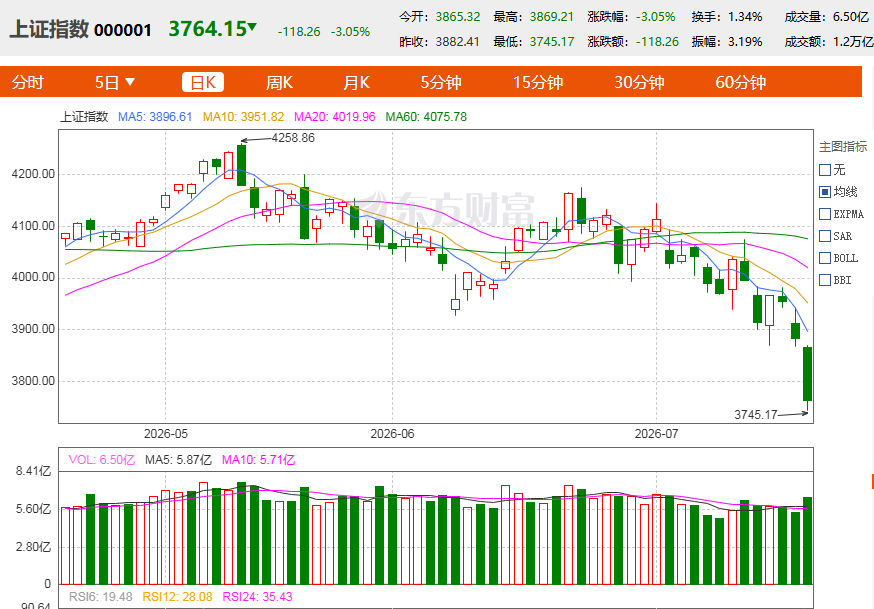
Task: Open the 月K monthly chart
Action: click(356, 82)
